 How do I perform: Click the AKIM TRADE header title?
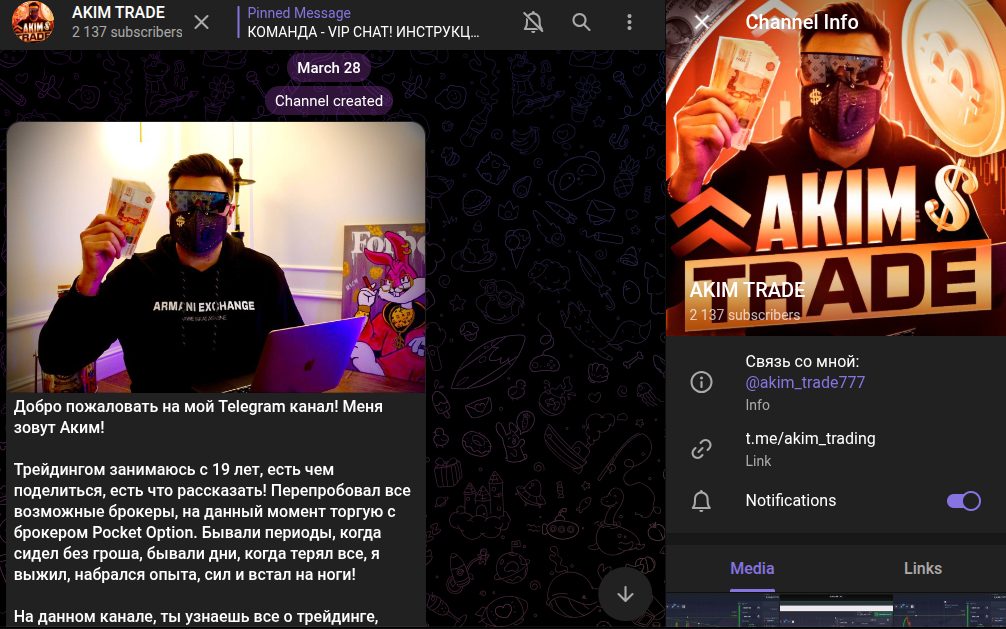pos(118,13)
